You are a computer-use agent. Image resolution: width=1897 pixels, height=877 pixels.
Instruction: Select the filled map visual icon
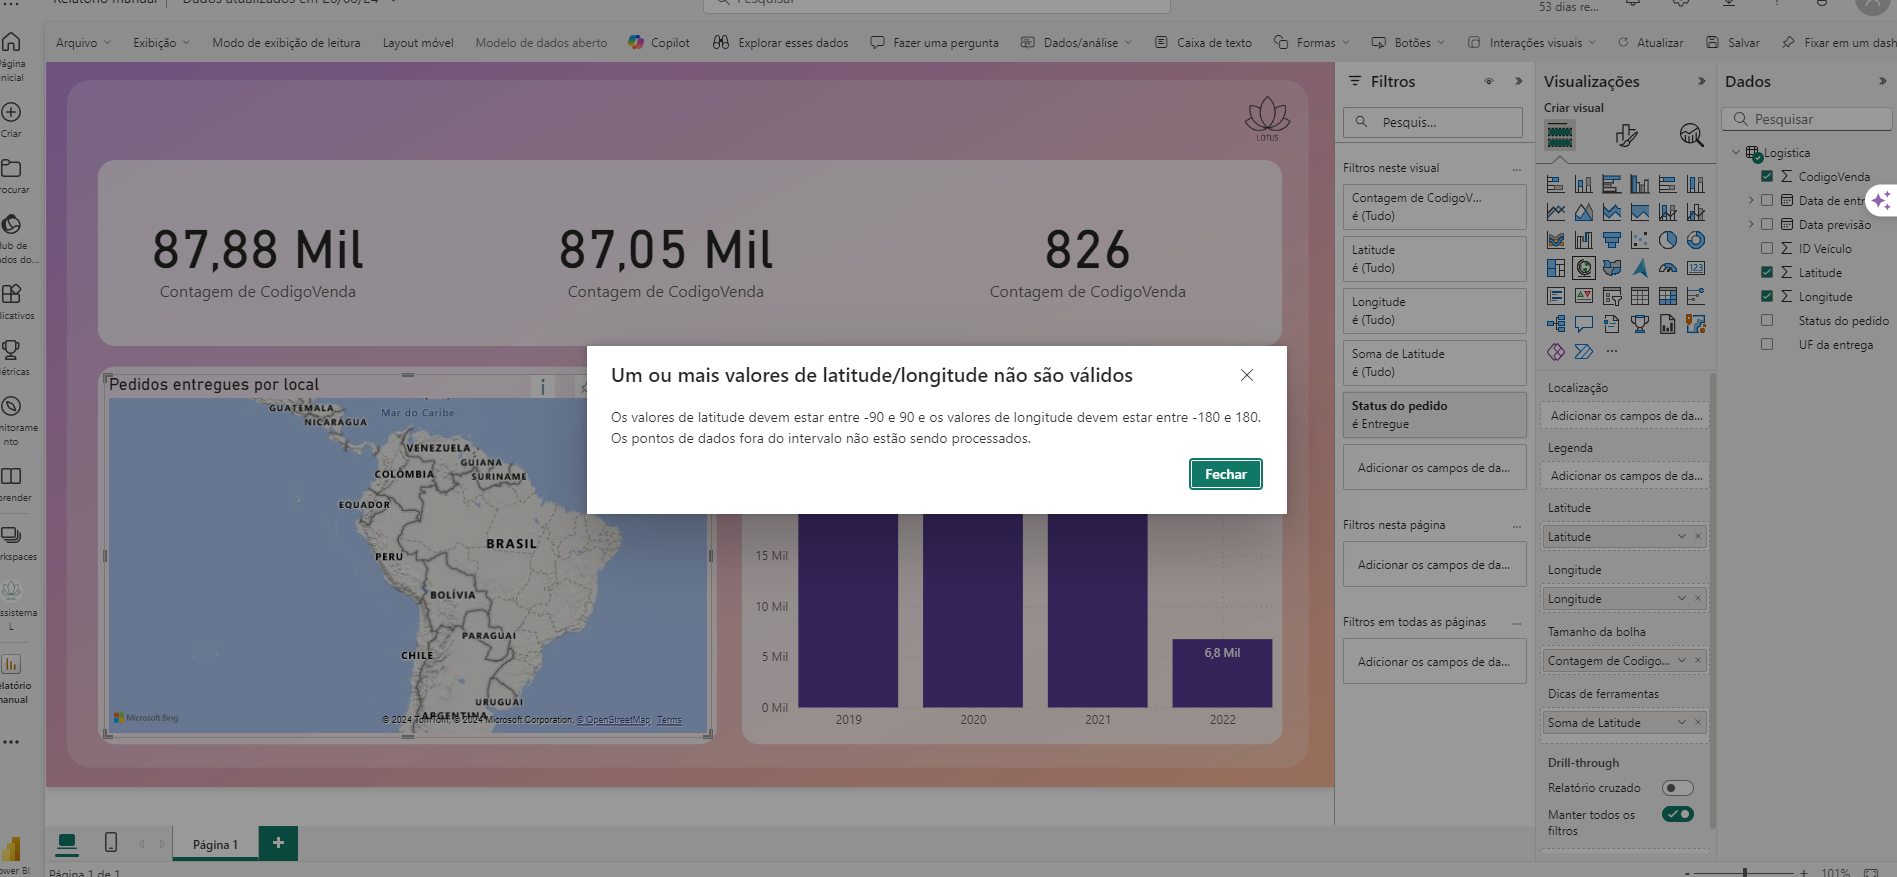pyautogui.click(x=1611, y=268)
